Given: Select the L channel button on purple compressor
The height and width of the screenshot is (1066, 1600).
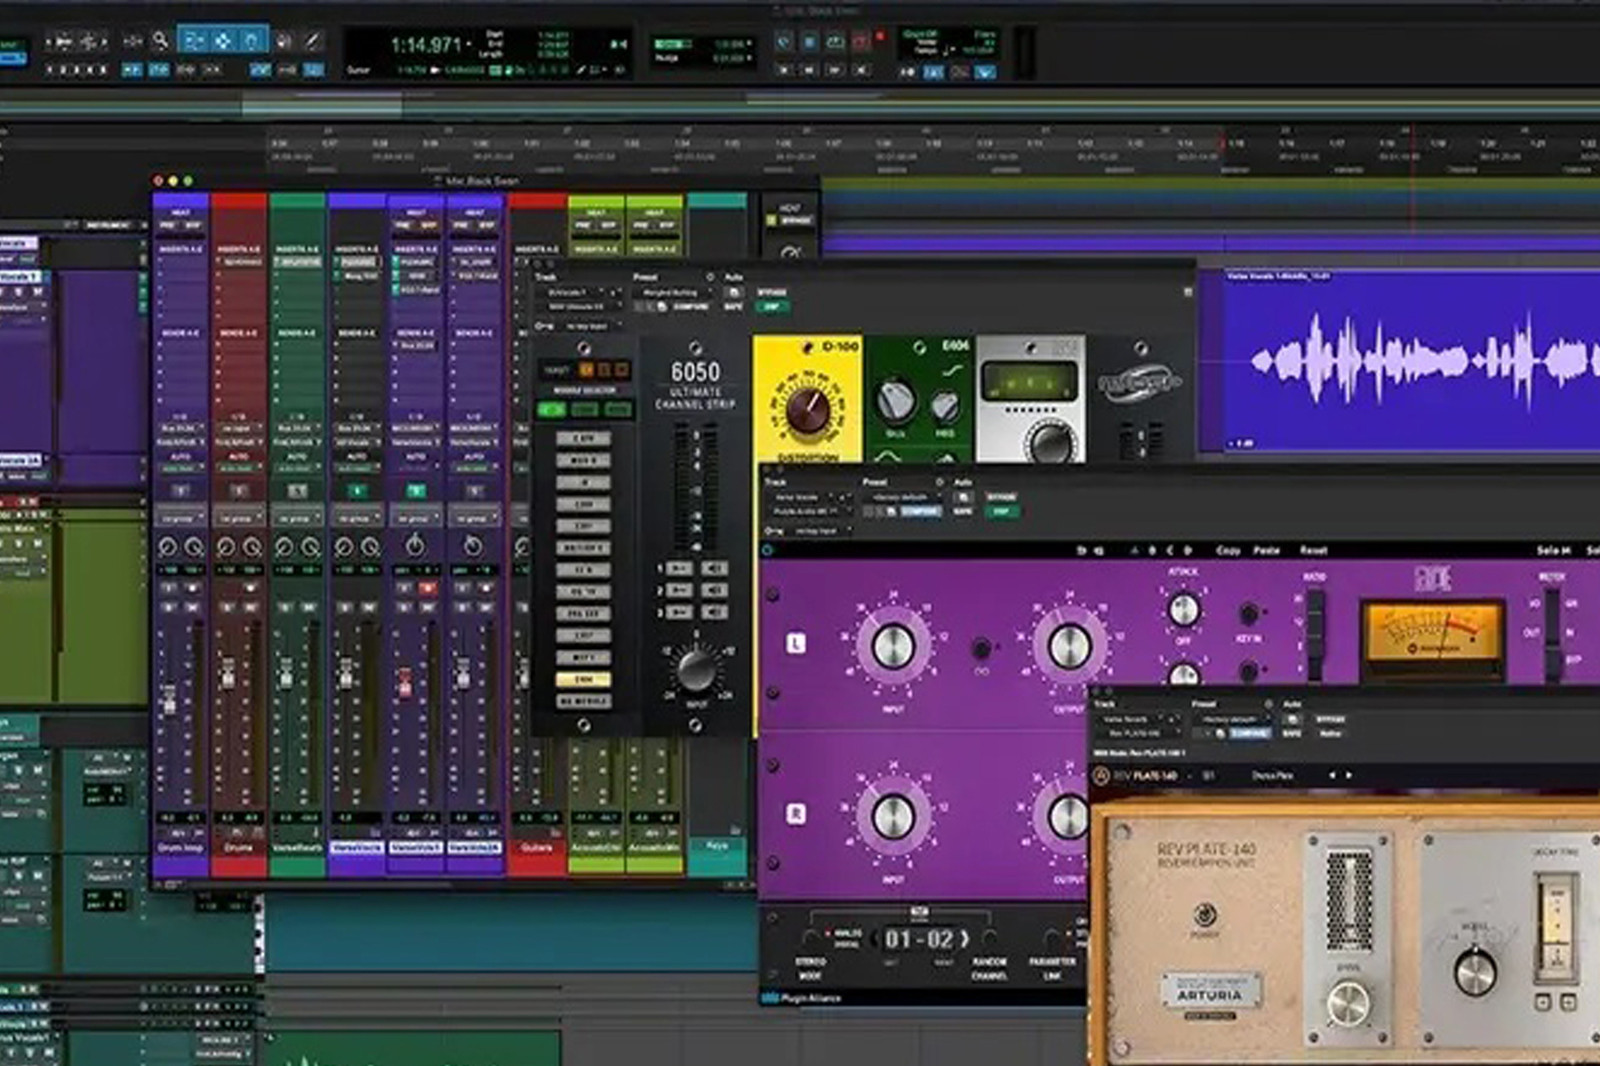Looking at the screenshot, I should (796, 643).
